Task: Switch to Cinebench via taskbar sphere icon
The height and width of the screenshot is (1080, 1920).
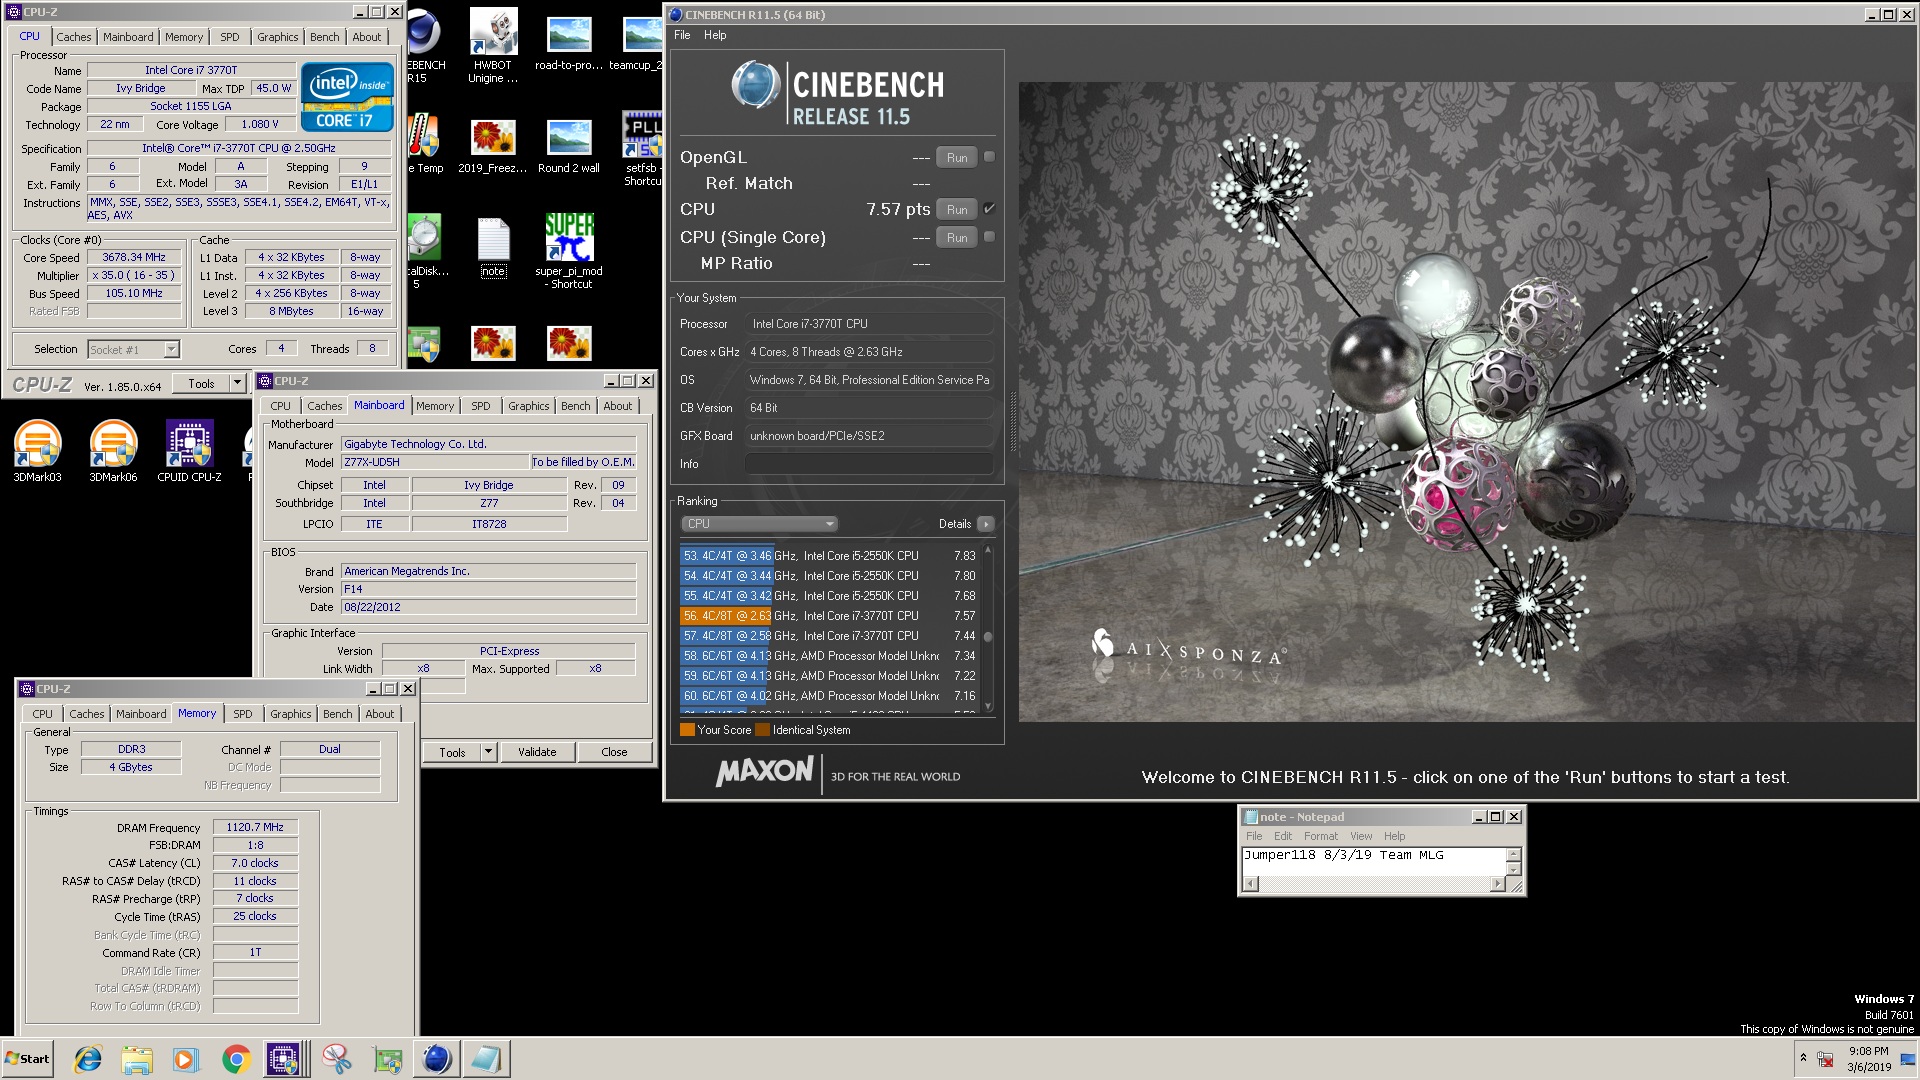Action: click(437, 1059)
